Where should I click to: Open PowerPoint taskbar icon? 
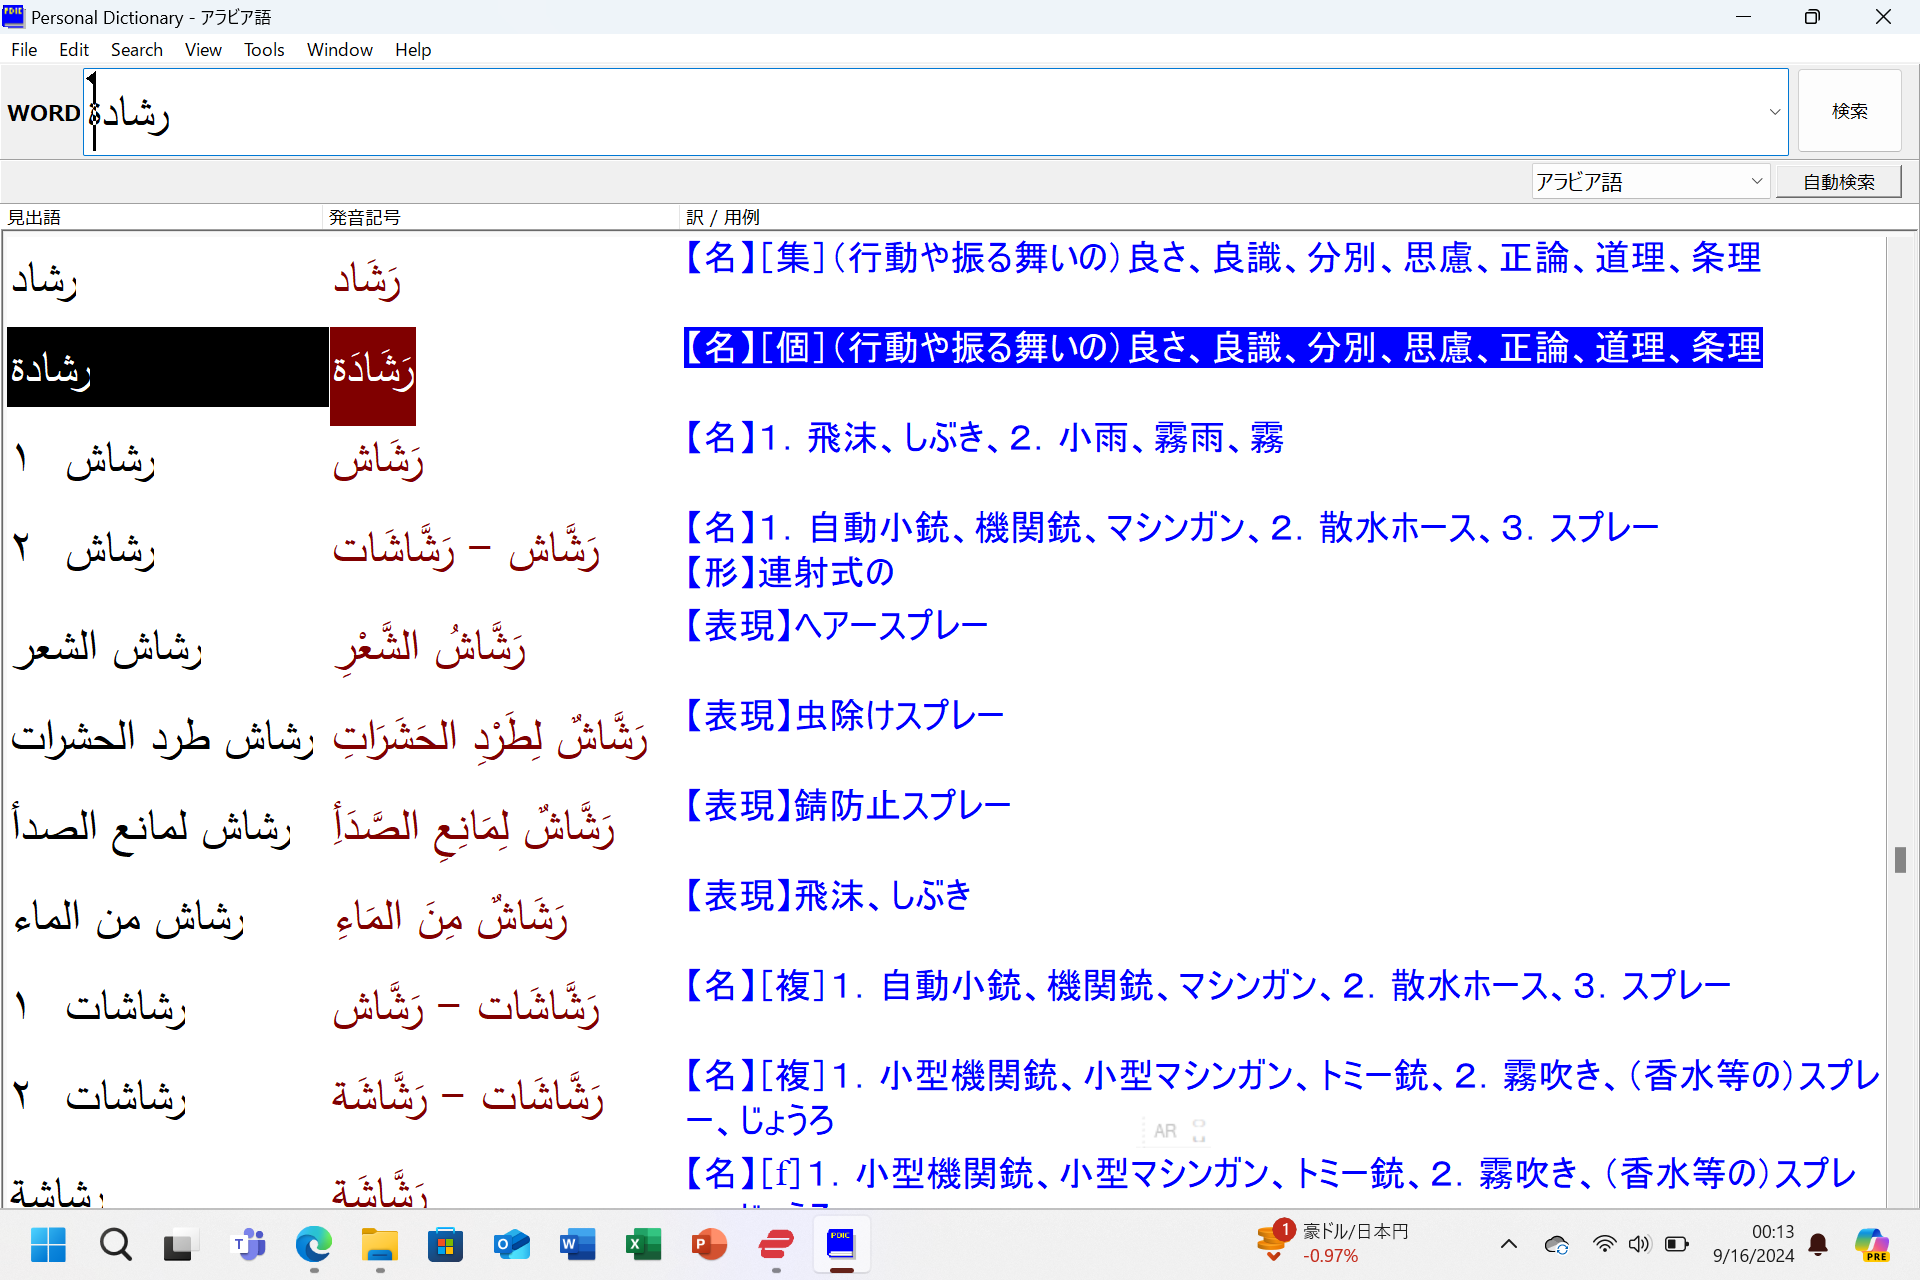pyautogui.click(x=709, y=1245)
